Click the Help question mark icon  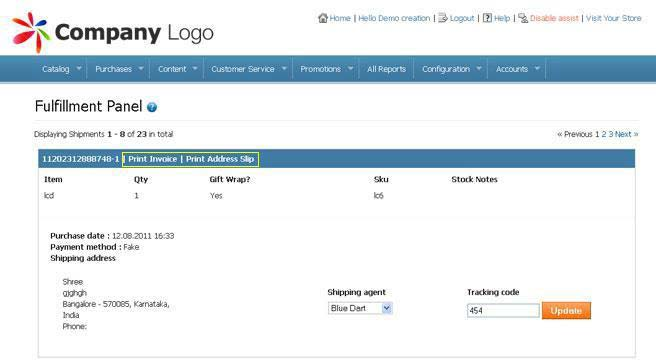pyautogui.click(x=487, y=18)
